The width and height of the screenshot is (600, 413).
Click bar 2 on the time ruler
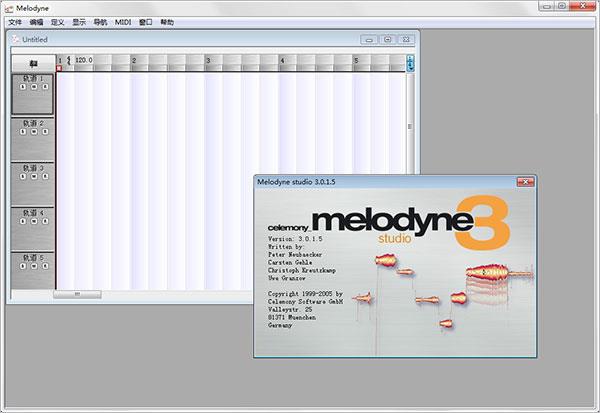point(134,60)
